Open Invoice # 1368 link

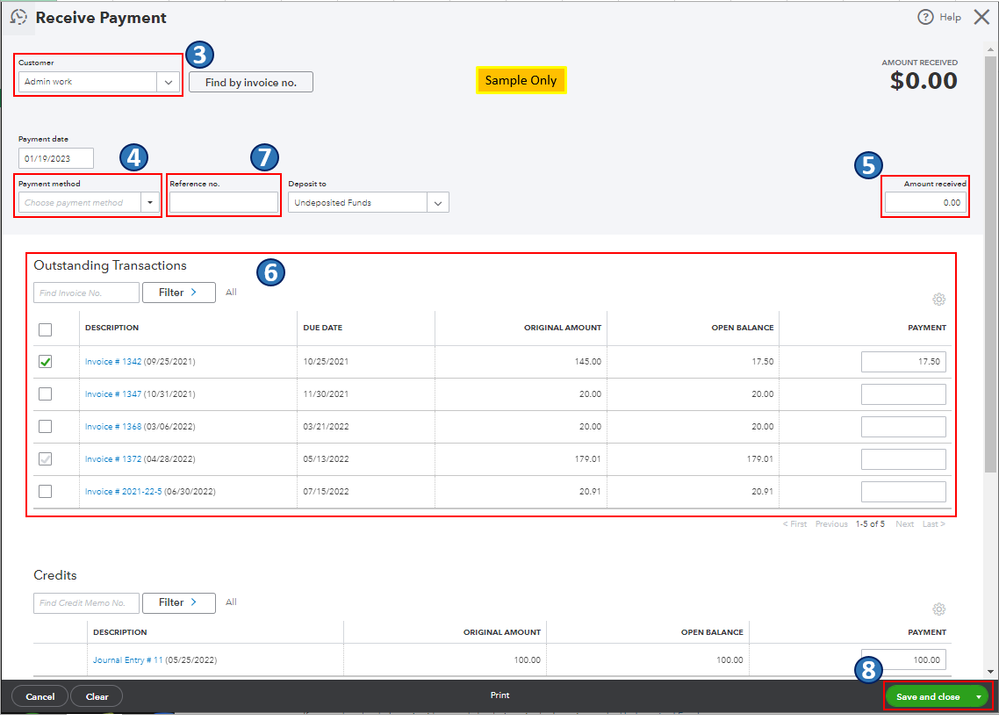tap(113, 426)
